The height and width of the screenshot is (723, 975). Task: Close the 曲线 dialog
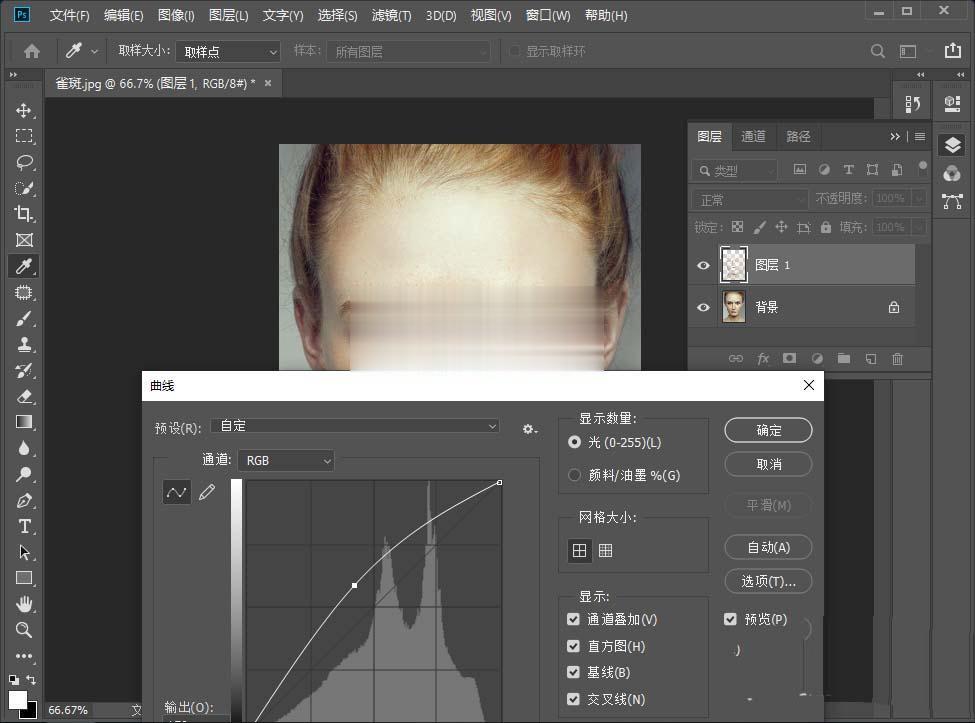coord(808,385)
